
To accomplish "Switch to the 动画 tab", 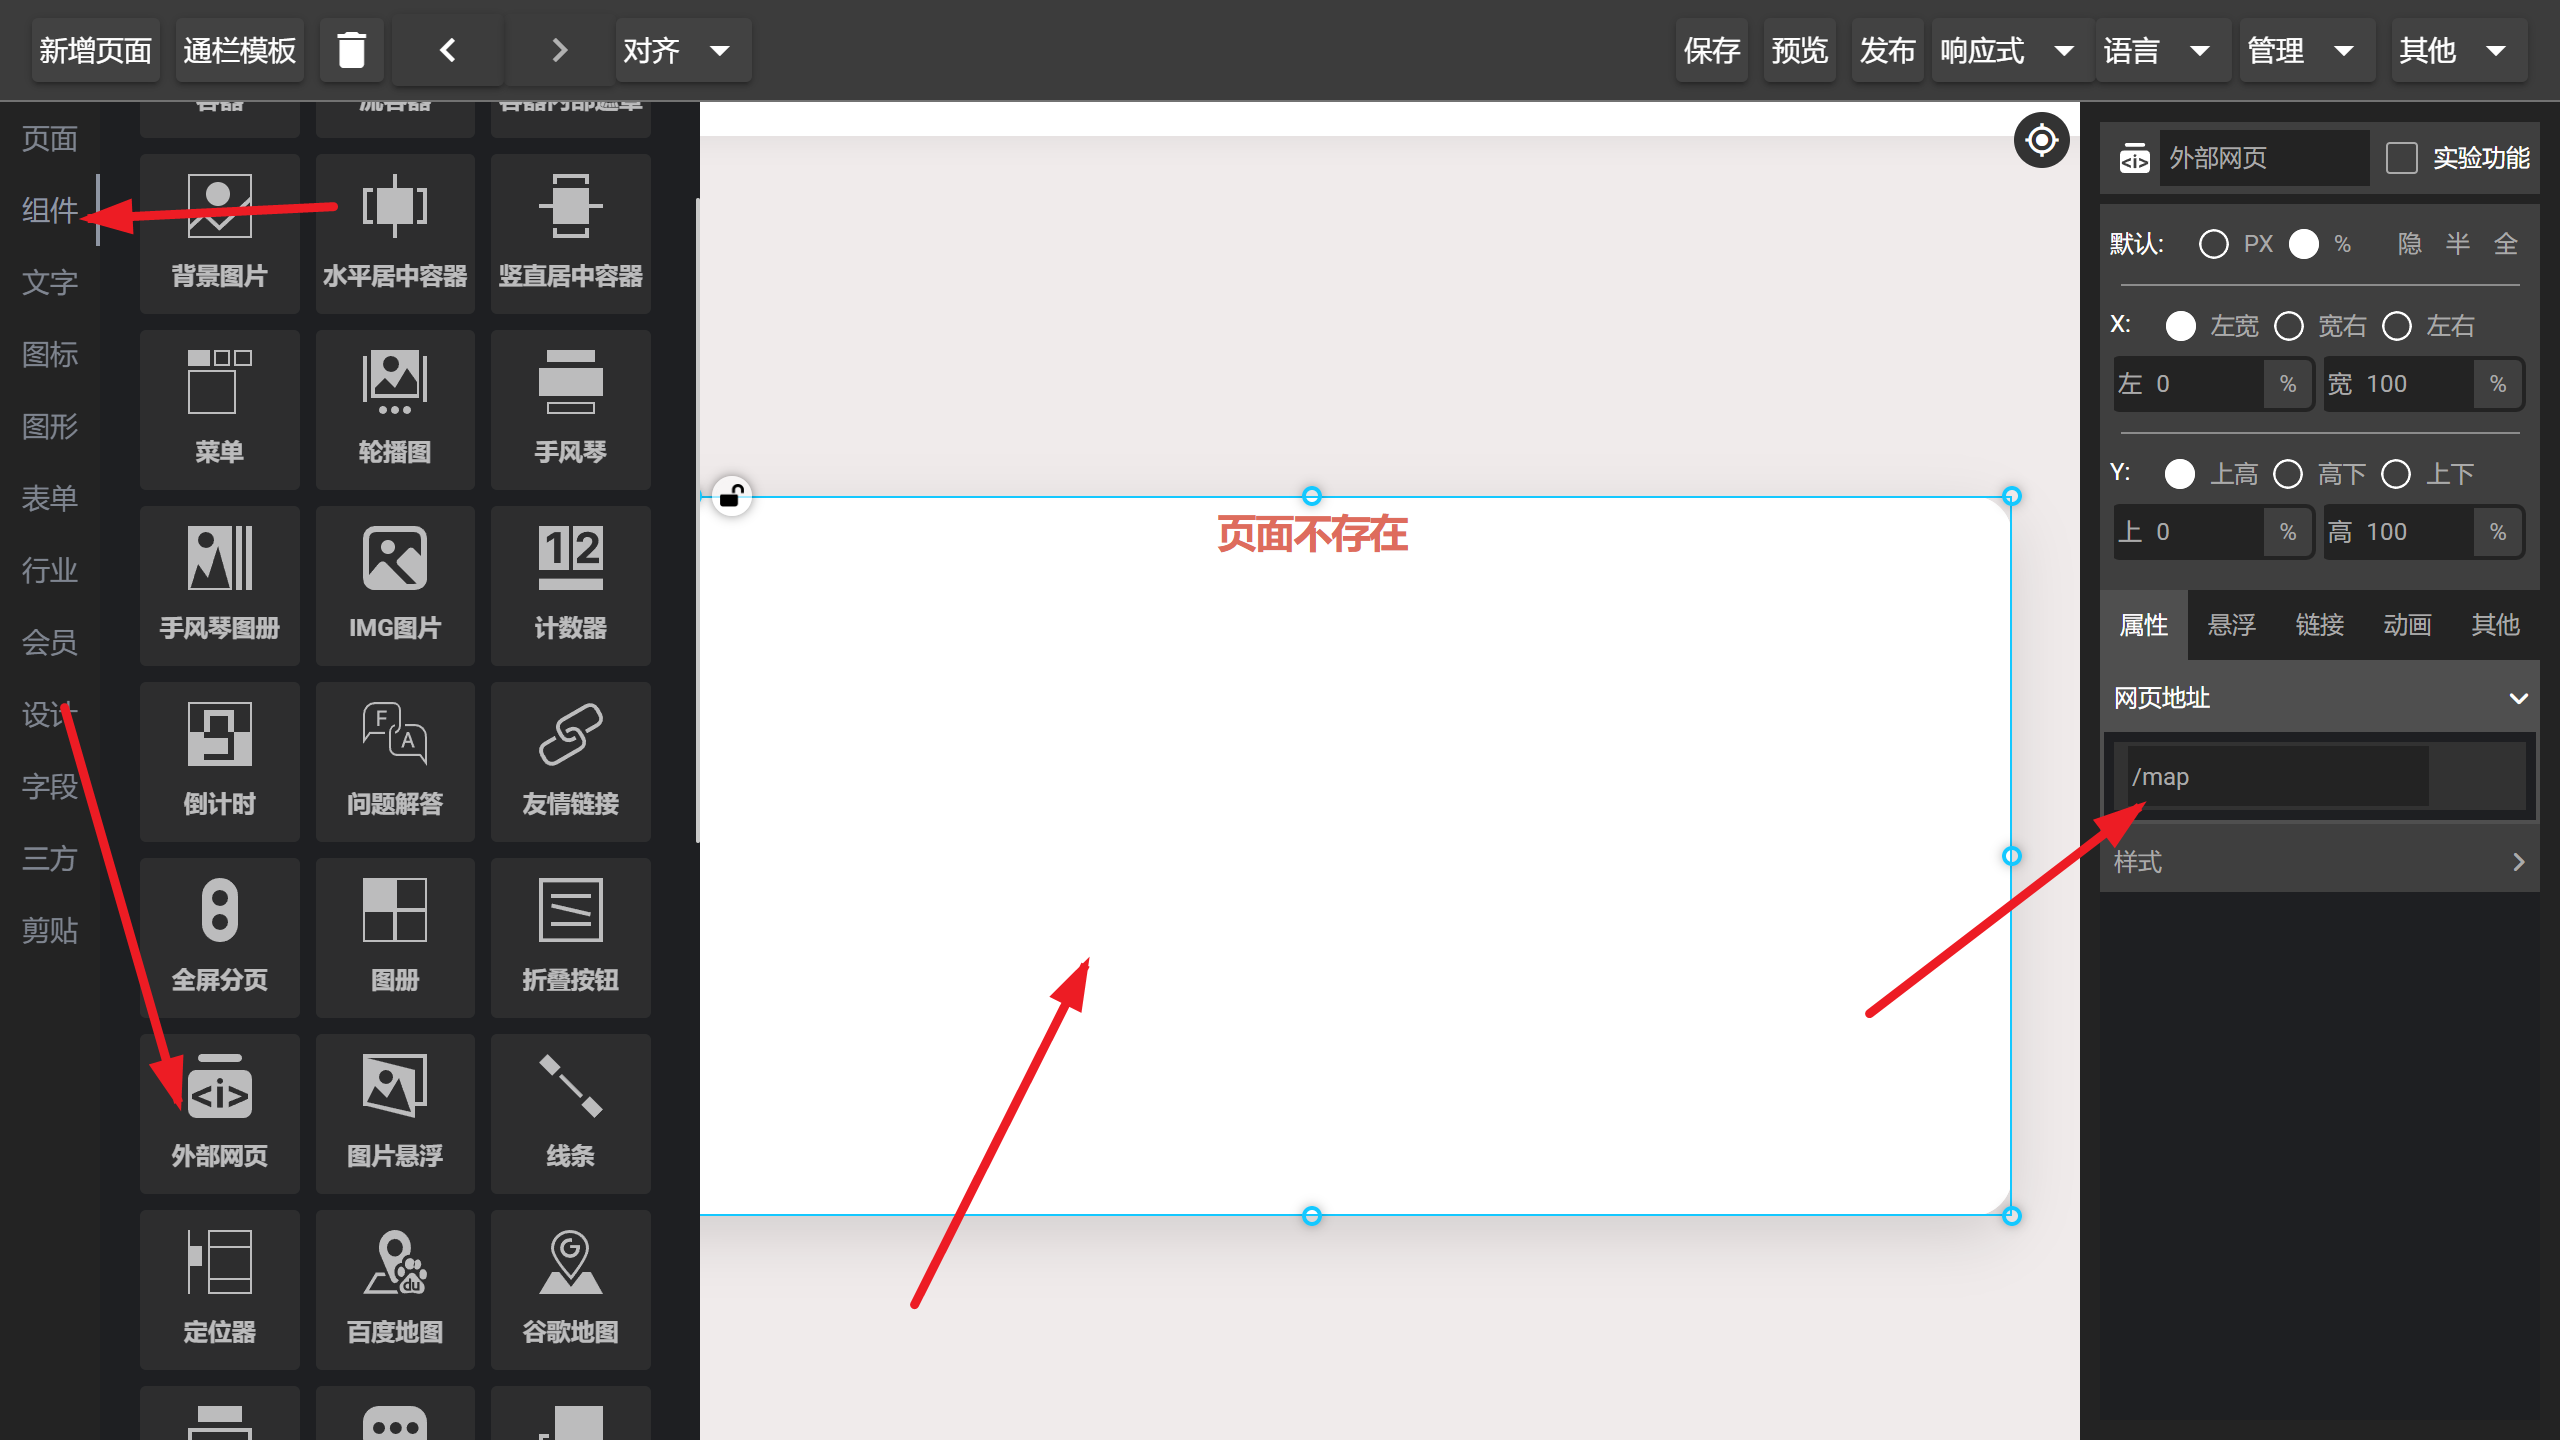I will (2406, 625).
